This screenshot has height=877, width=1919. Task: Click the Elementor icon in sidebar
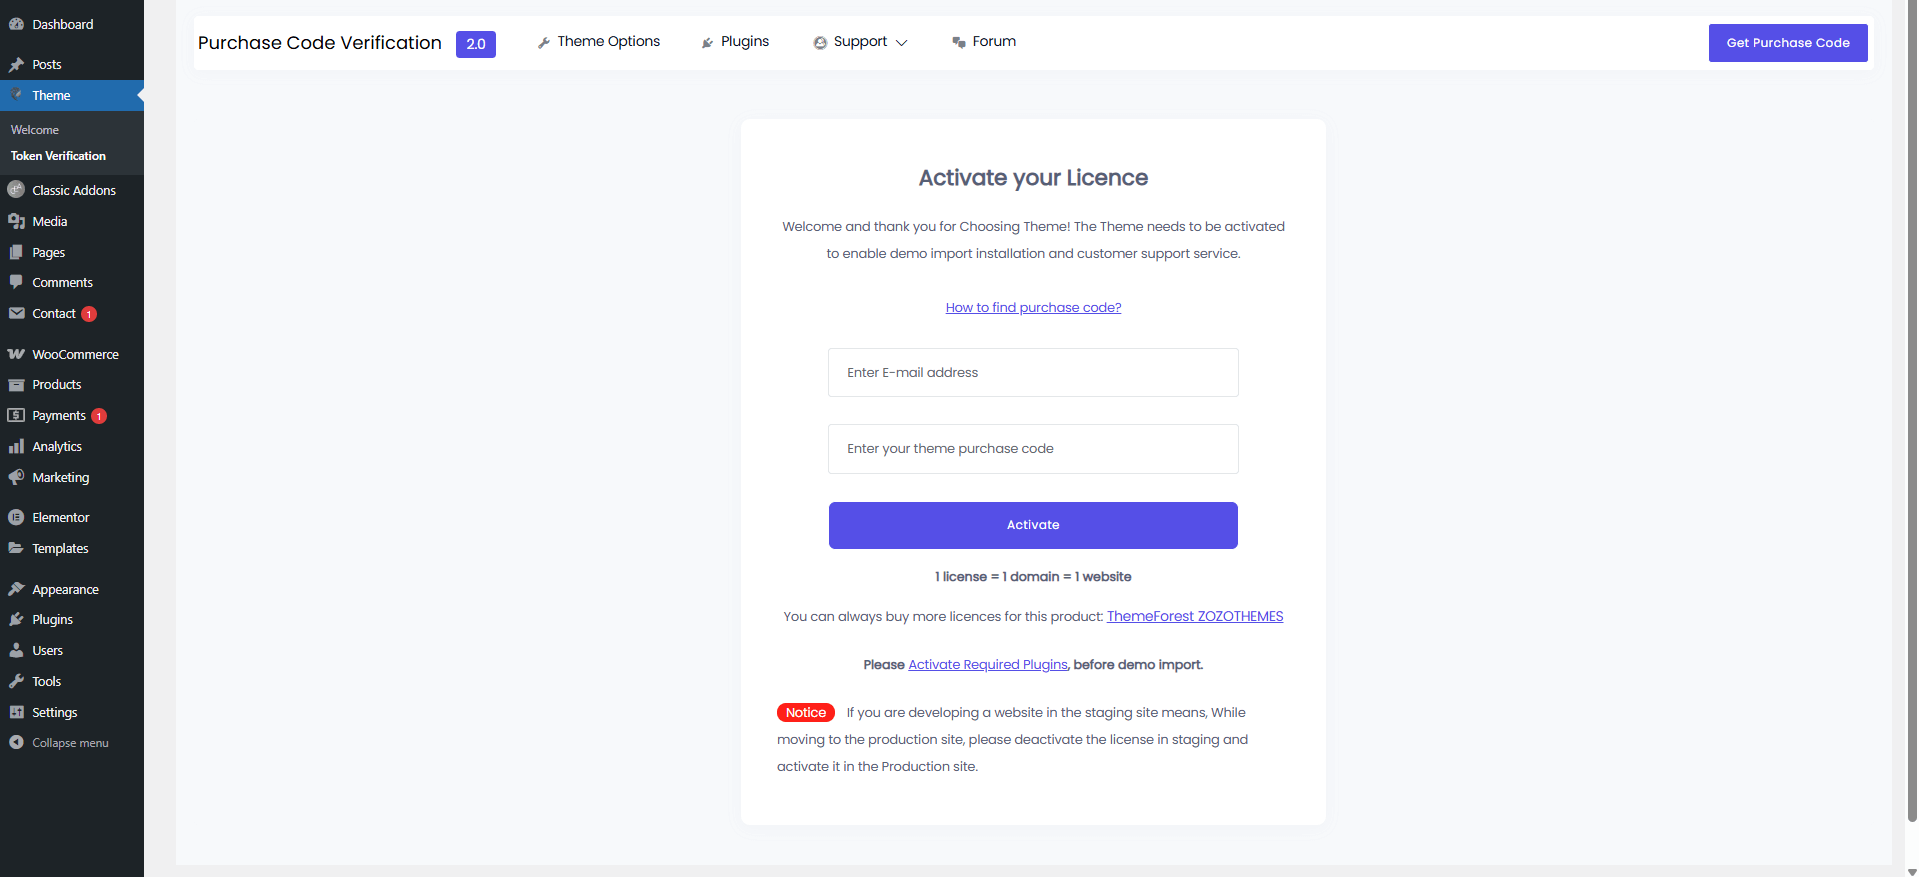pyautogui.click(x=16, y=518)
